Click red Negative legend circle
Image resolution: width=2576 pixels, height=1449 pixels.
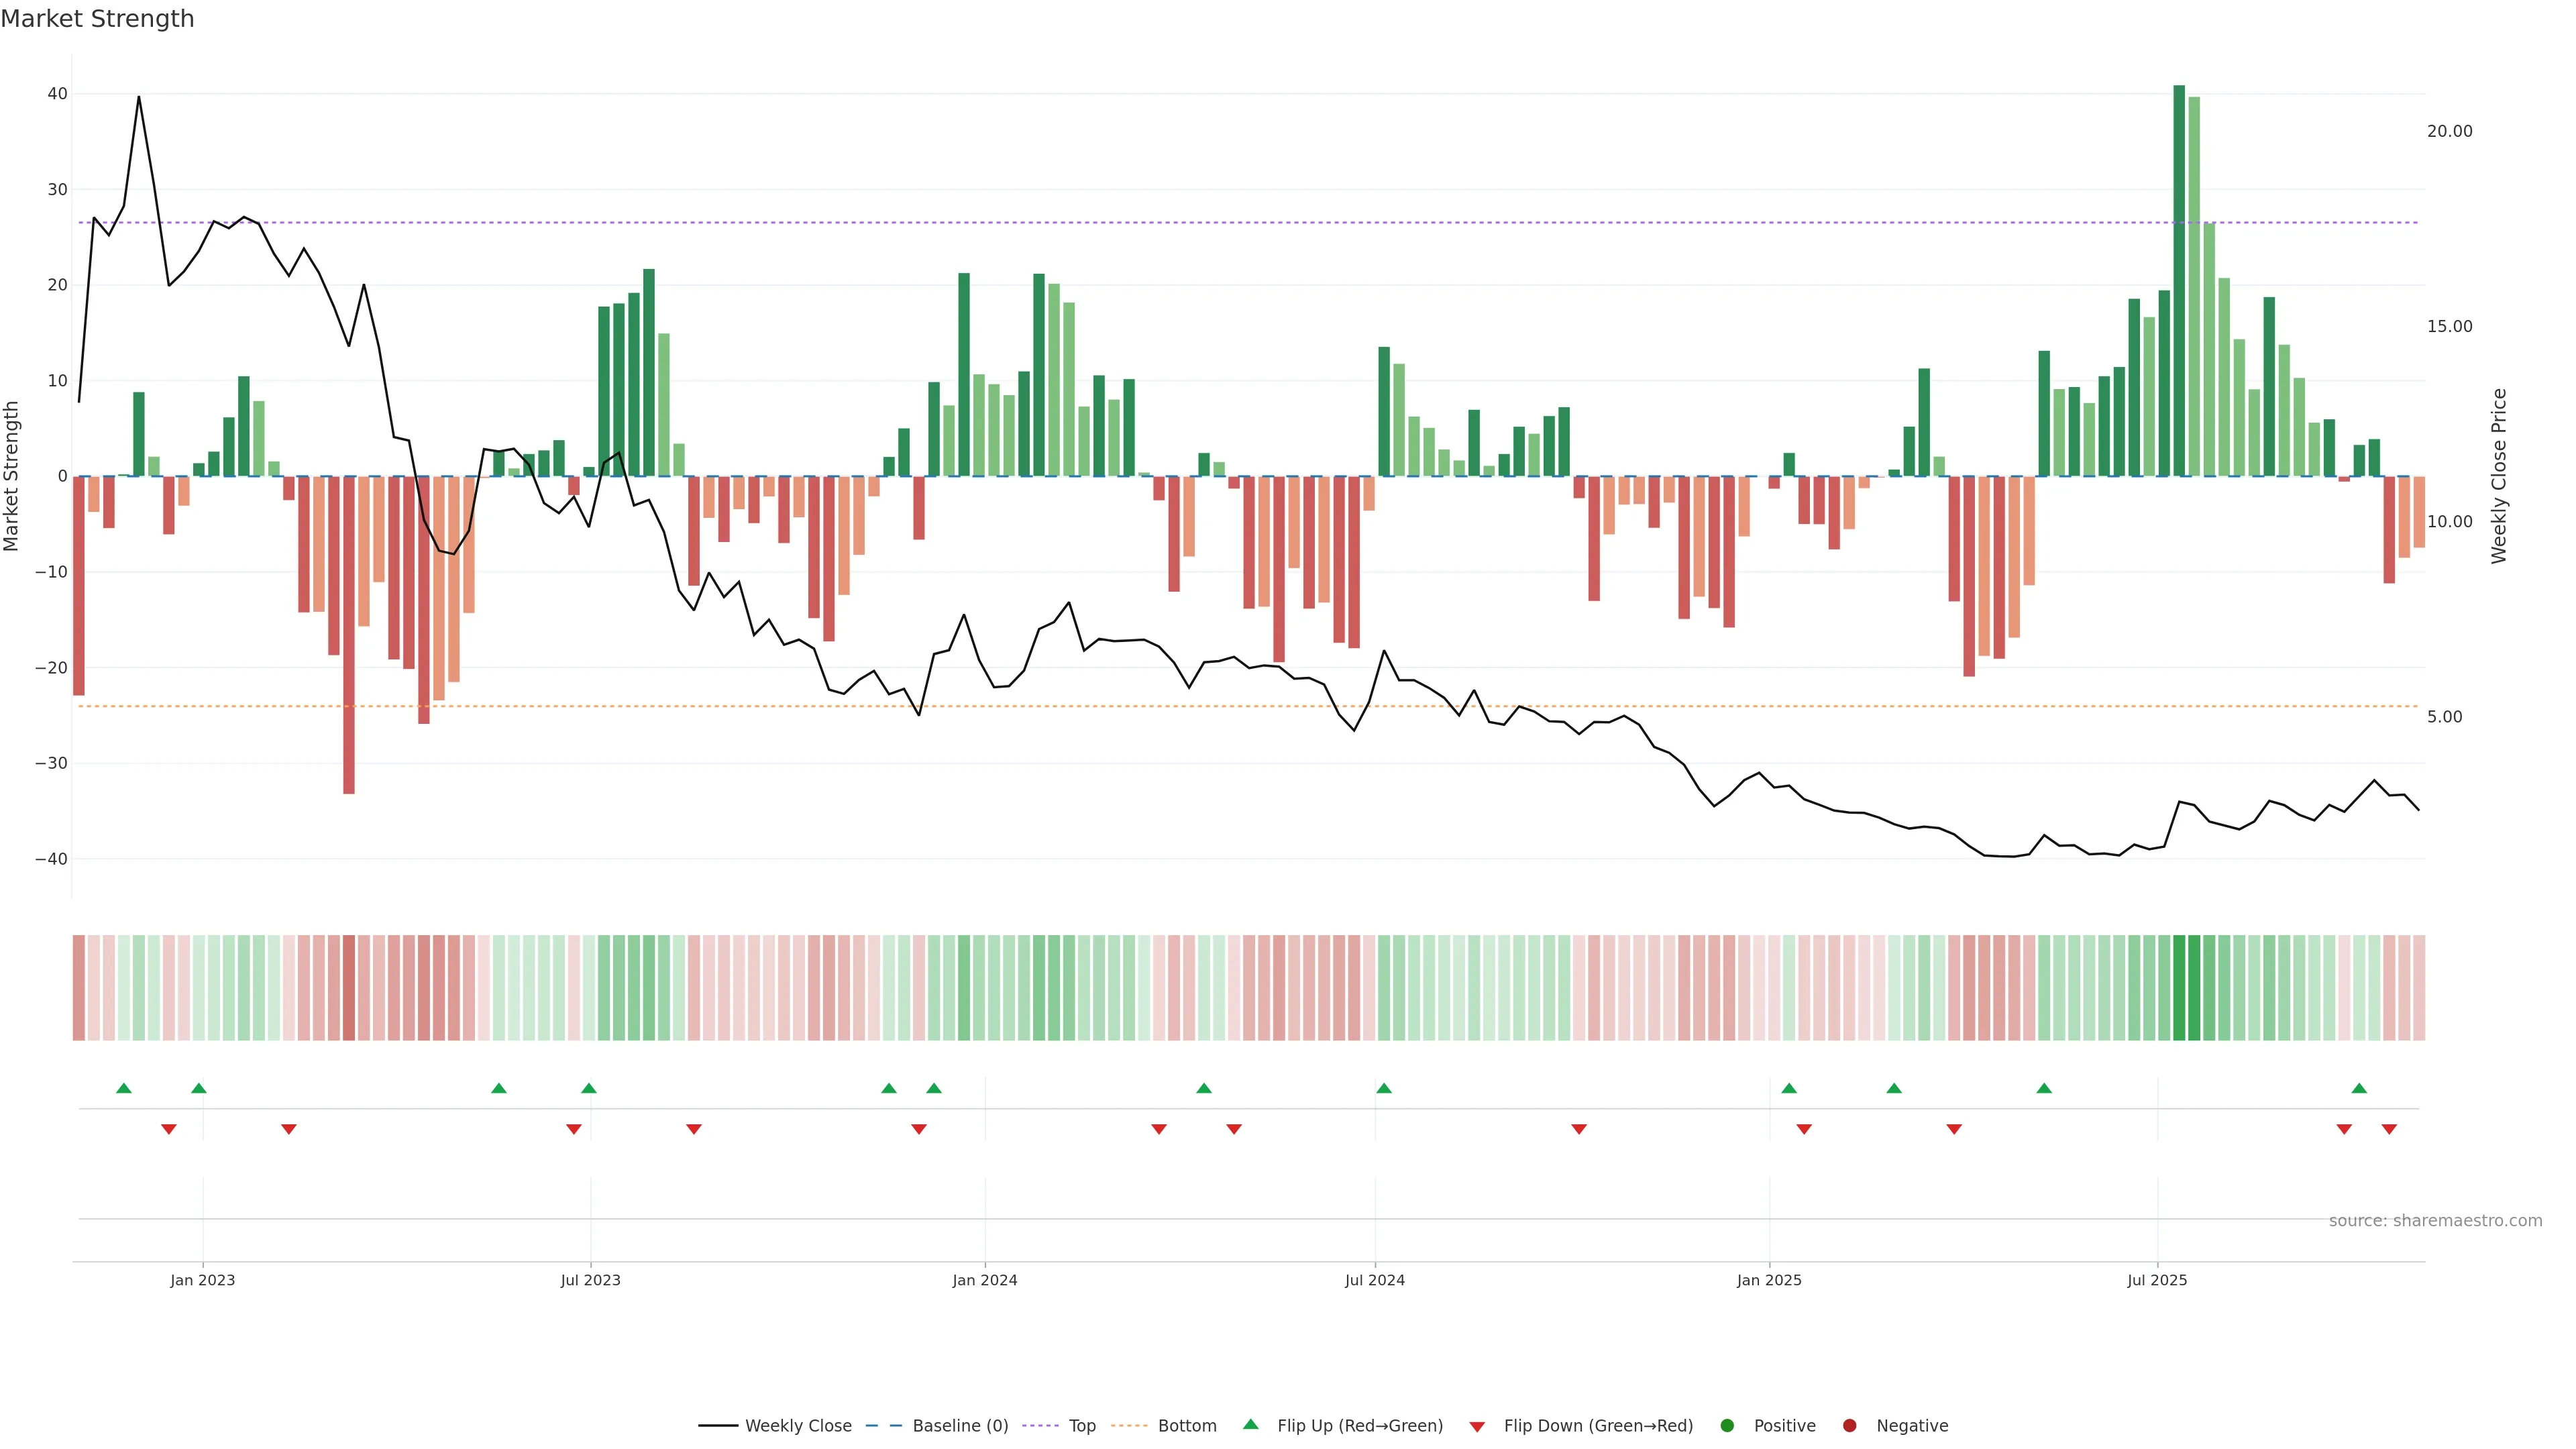(1849, 1426)
